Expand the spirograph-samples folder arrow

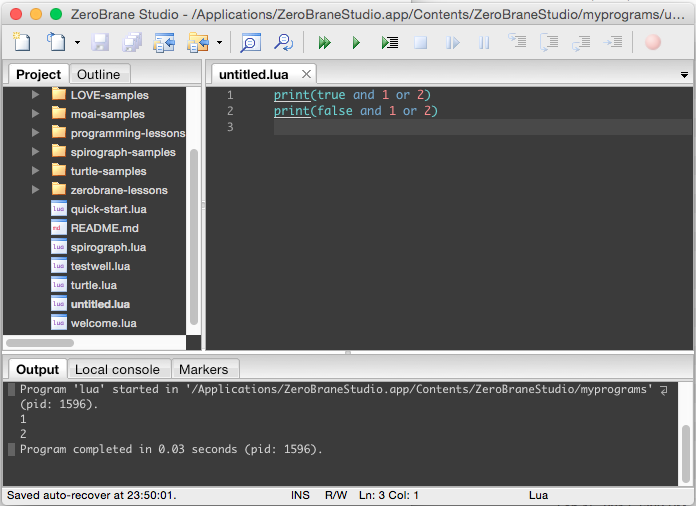point(36,152)
